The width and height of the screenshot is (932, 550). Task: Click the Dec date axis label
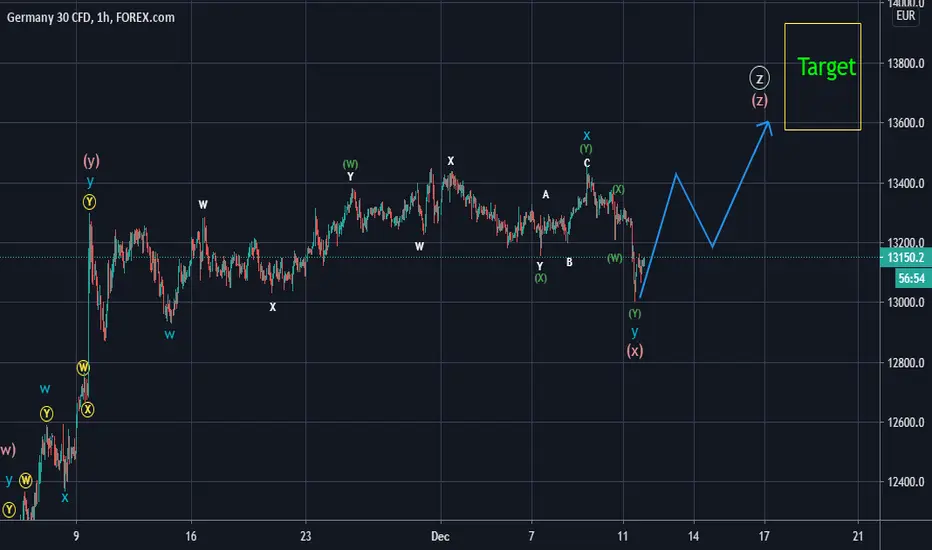[440, 536]
